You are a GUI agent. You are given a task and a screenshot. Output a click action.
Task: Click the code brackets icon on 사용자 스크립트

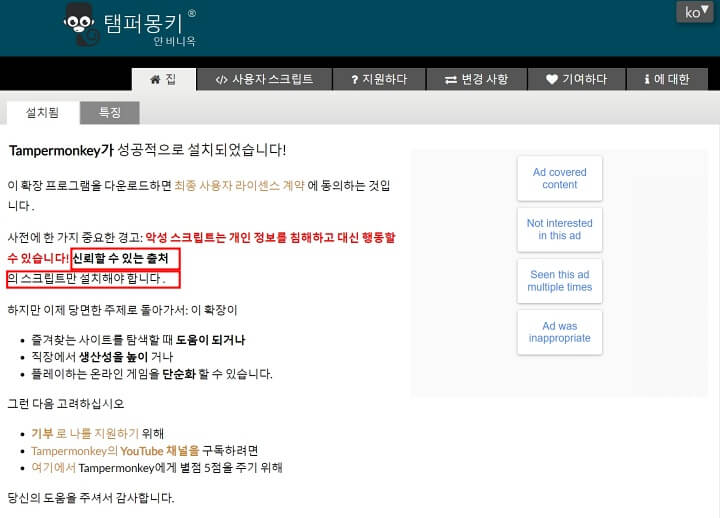[221, 80]
